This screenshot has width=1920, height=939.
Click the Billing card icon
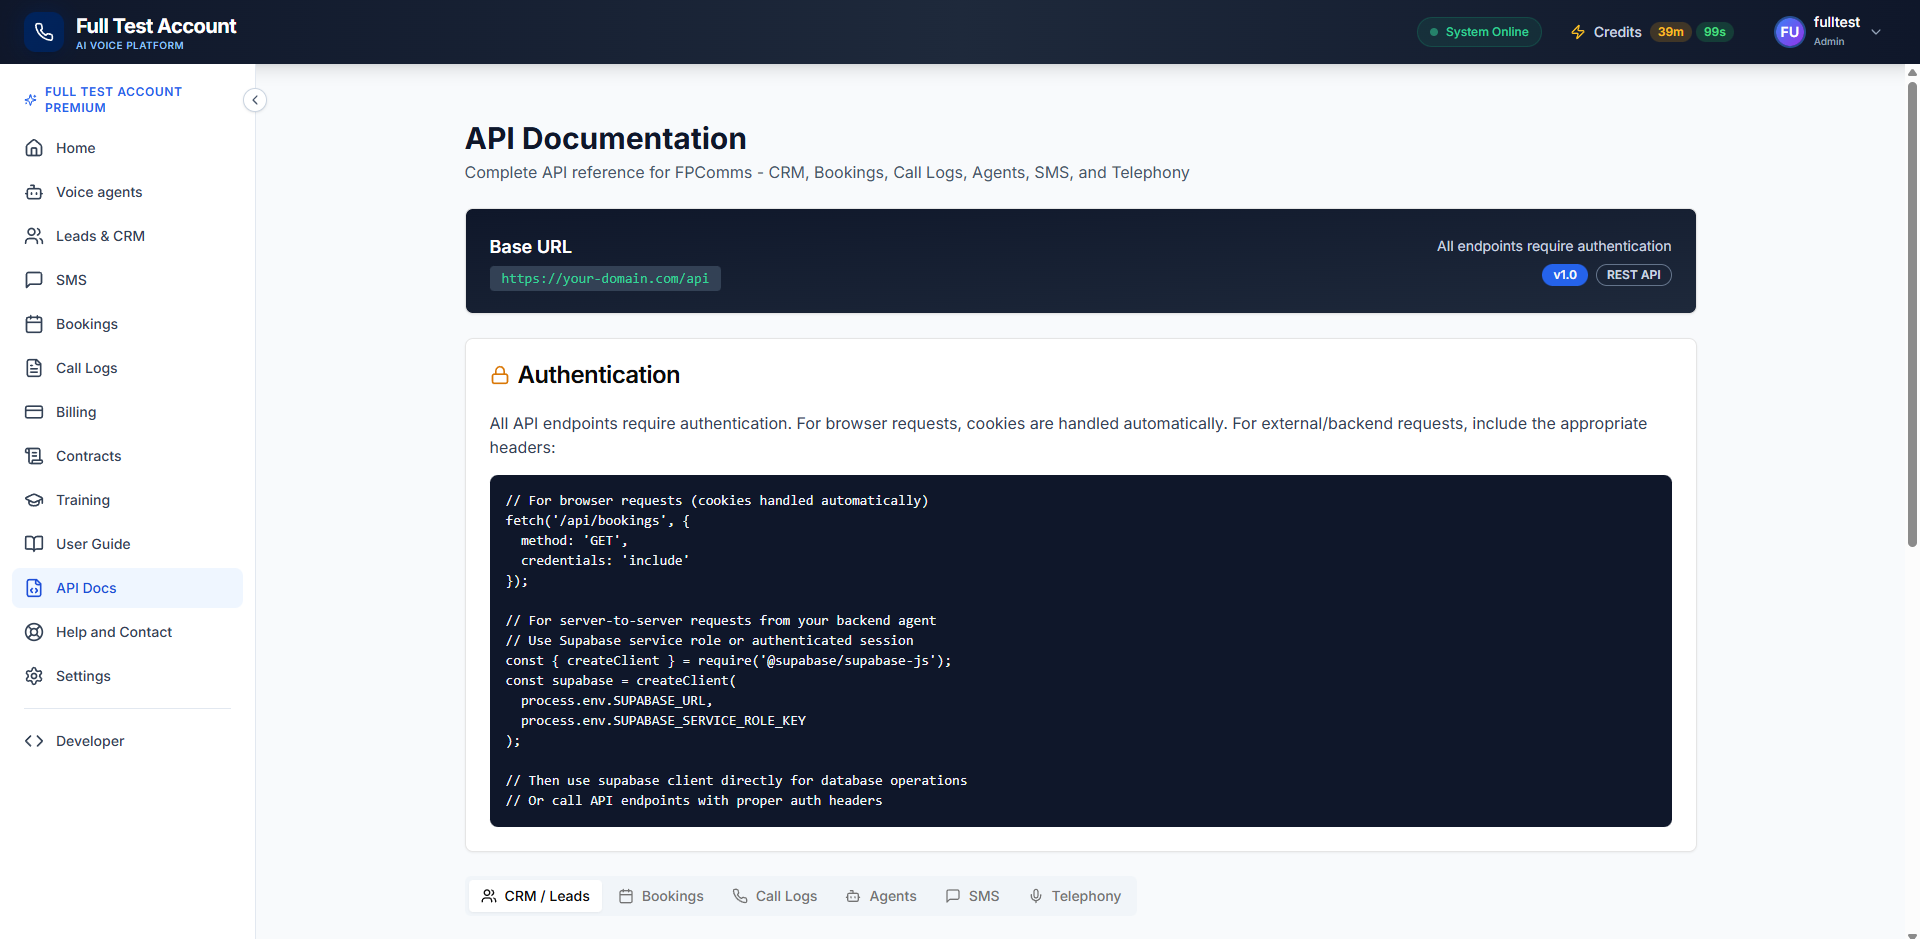tap(35, 412)
